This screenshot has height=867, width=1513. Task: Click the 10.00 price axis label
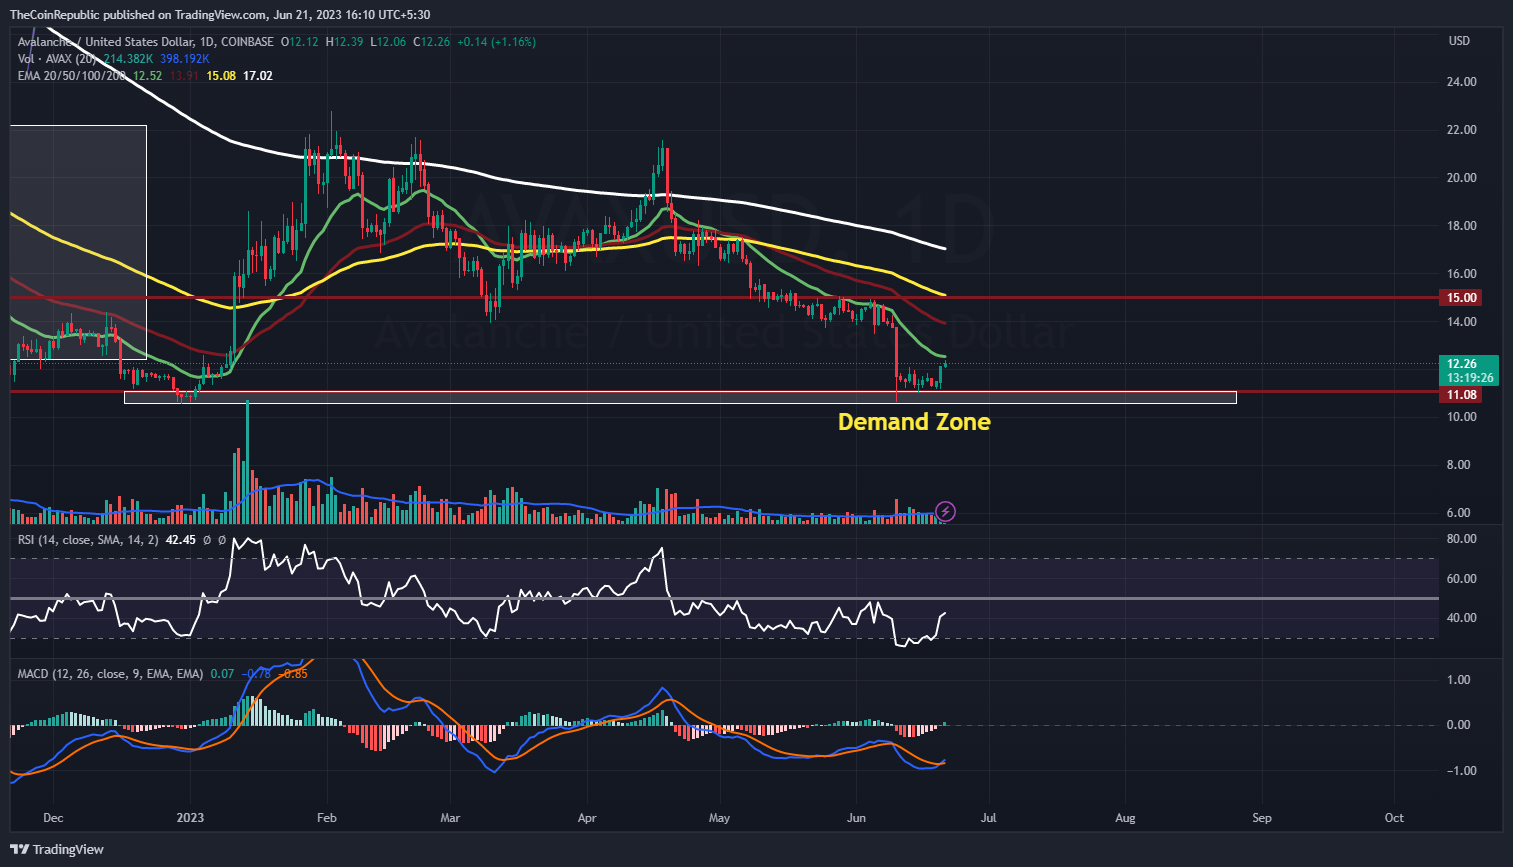click(1462, 417)
